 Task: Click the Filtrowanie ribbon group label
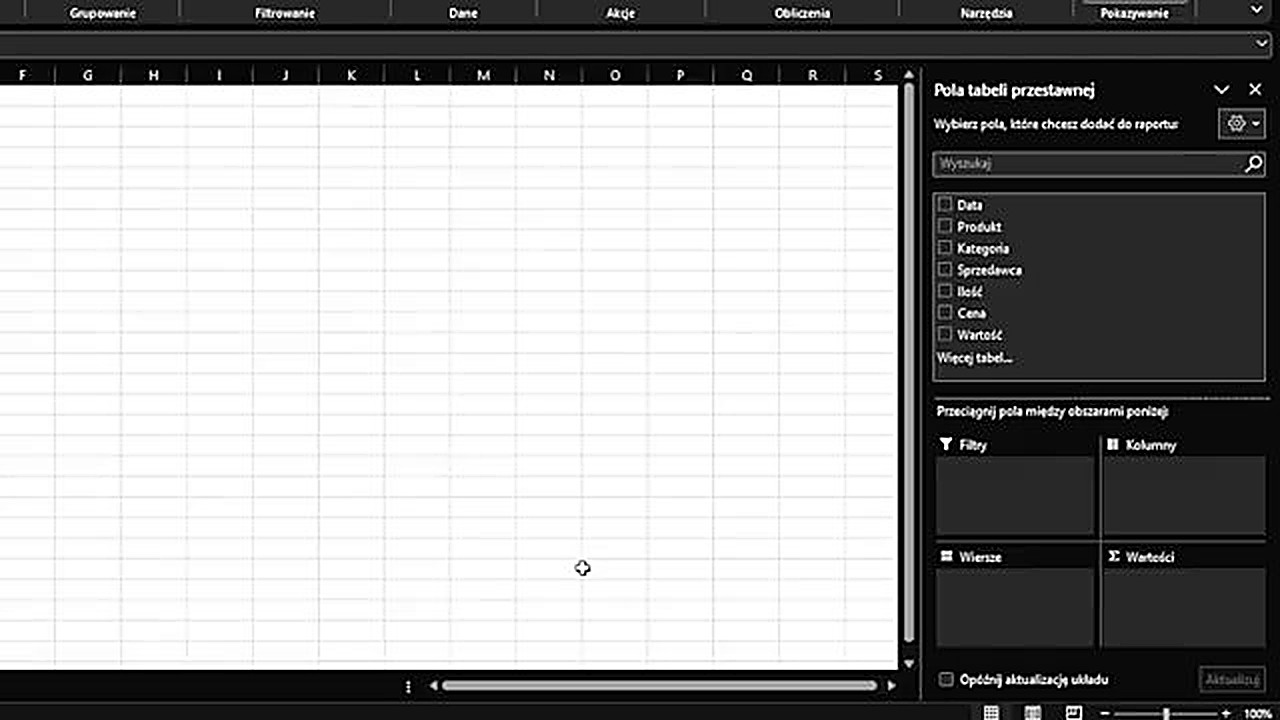click(x=285, y=14)
